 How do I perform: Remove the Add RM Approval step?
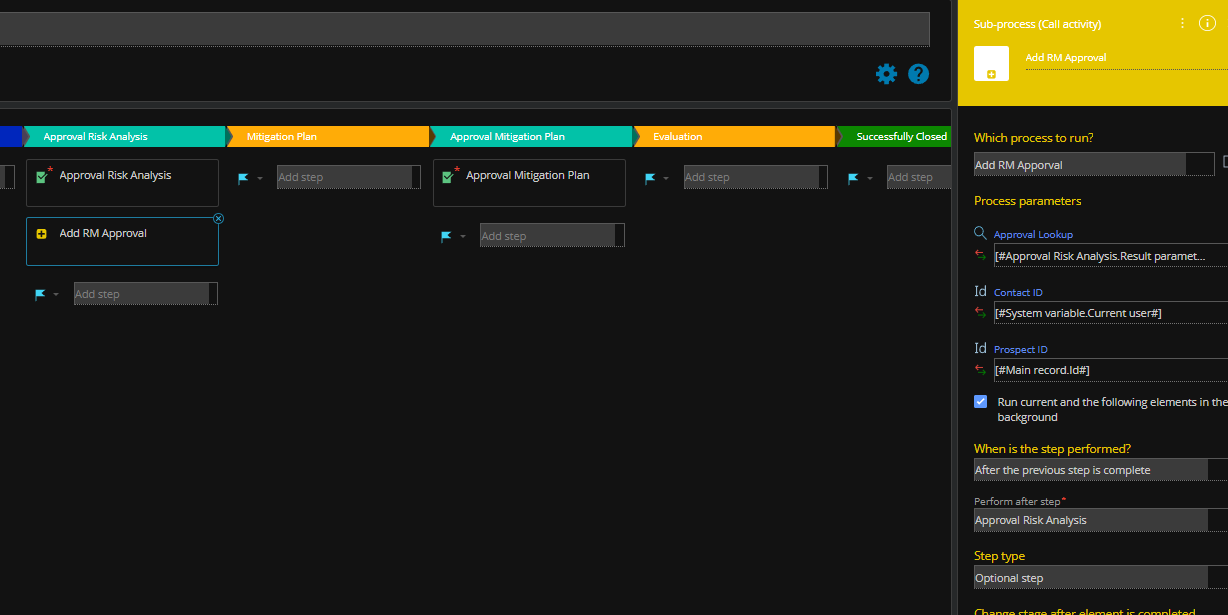[x=218, y=218]
